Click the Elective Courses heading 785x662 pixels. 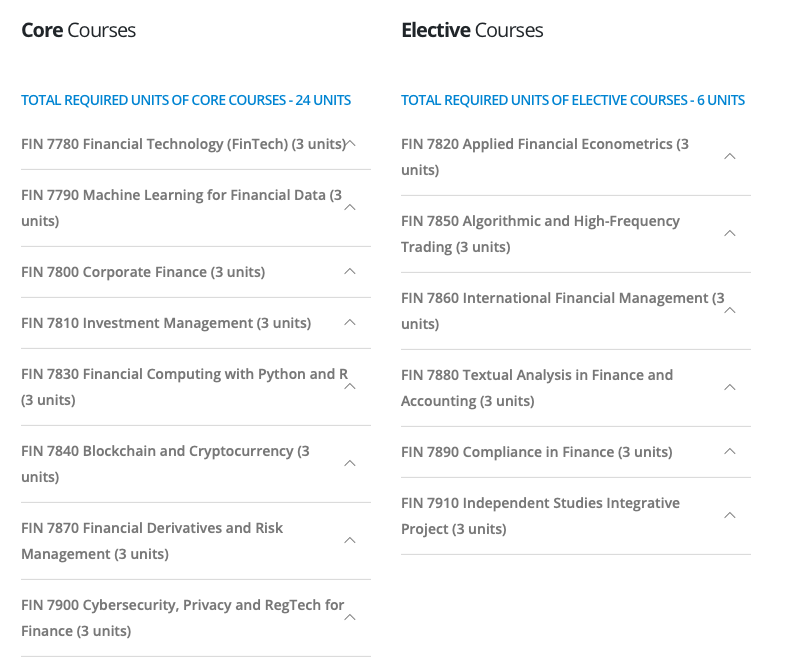[472, 30]
